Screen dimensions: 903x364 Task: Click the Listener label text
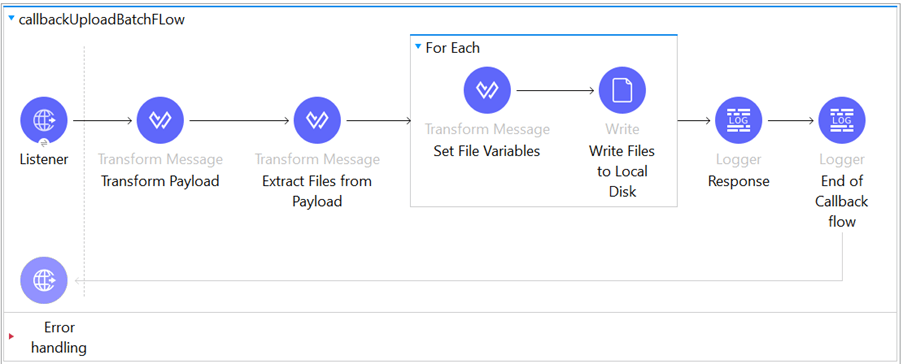point(44,160)
